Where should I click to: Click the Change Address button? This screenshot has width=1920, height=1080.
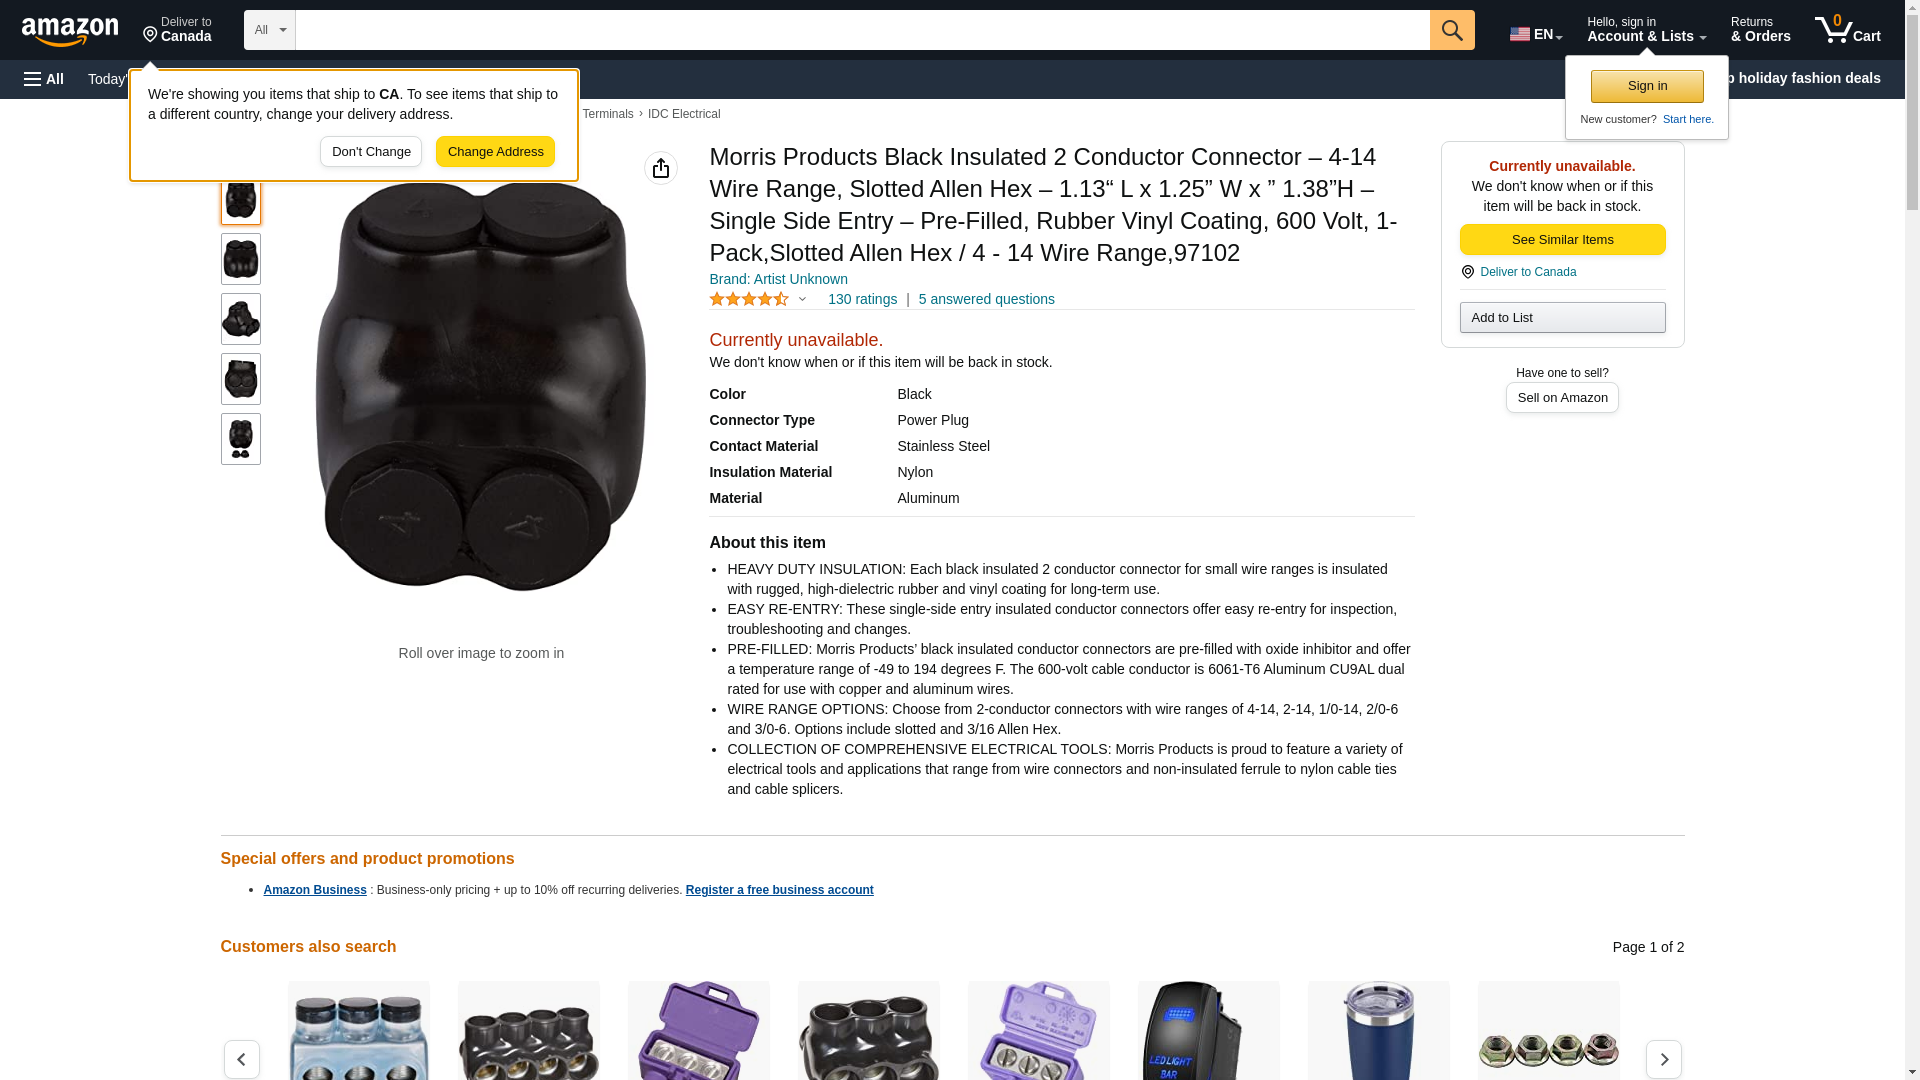pyautogui.click(x=495, y=152)
